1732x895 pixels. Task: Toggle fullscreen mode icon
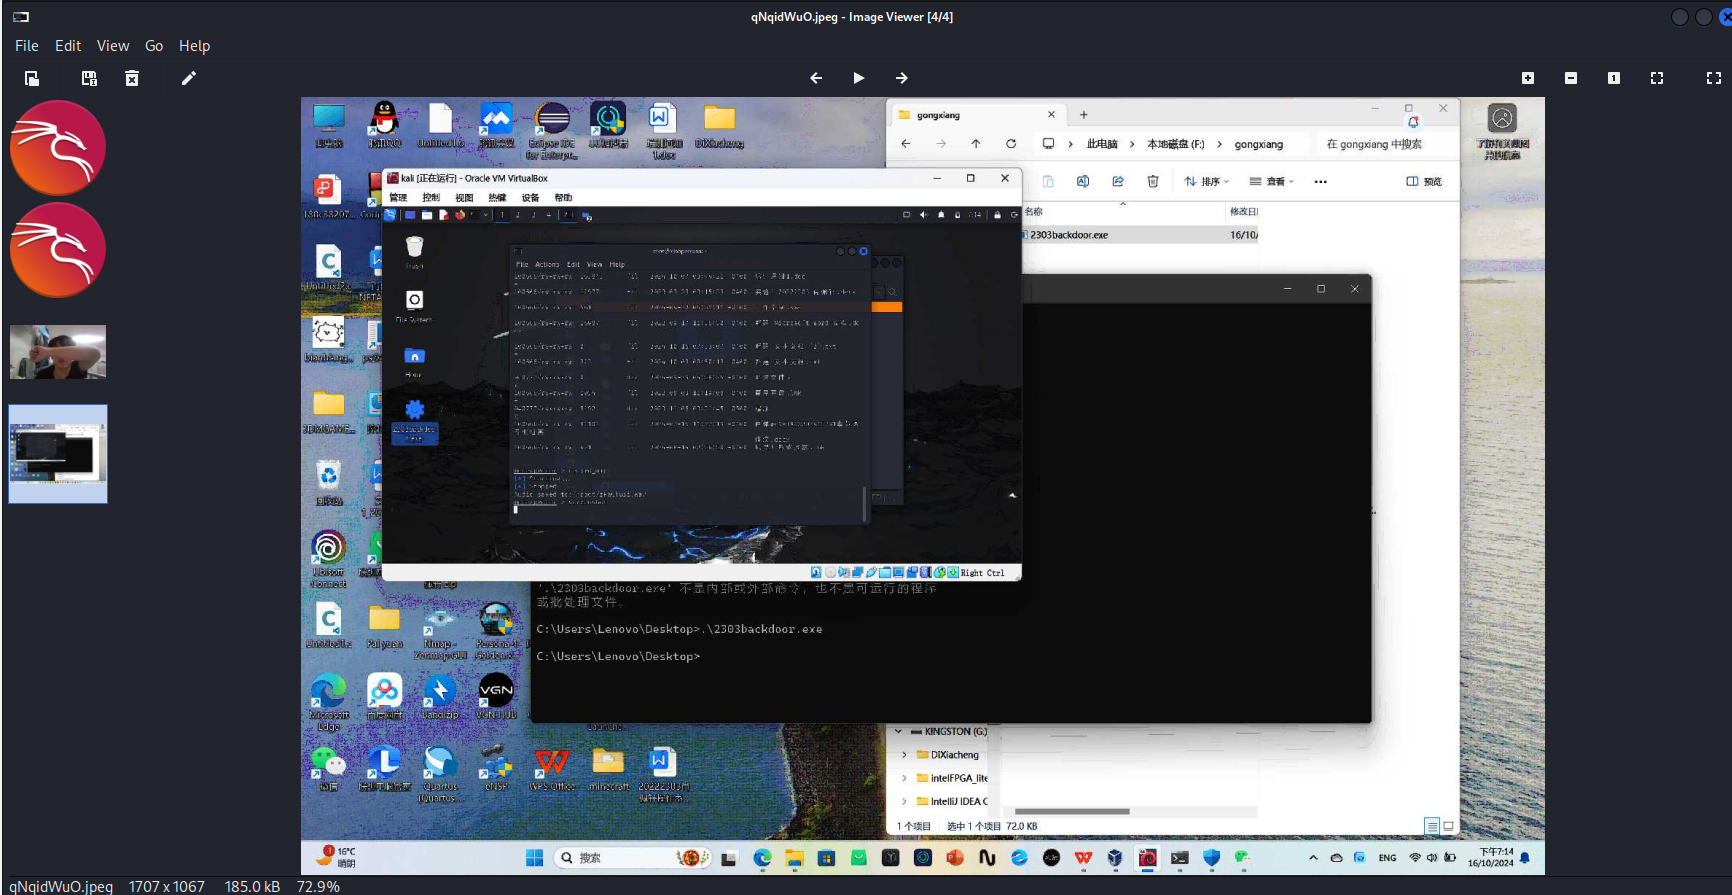1713,78
